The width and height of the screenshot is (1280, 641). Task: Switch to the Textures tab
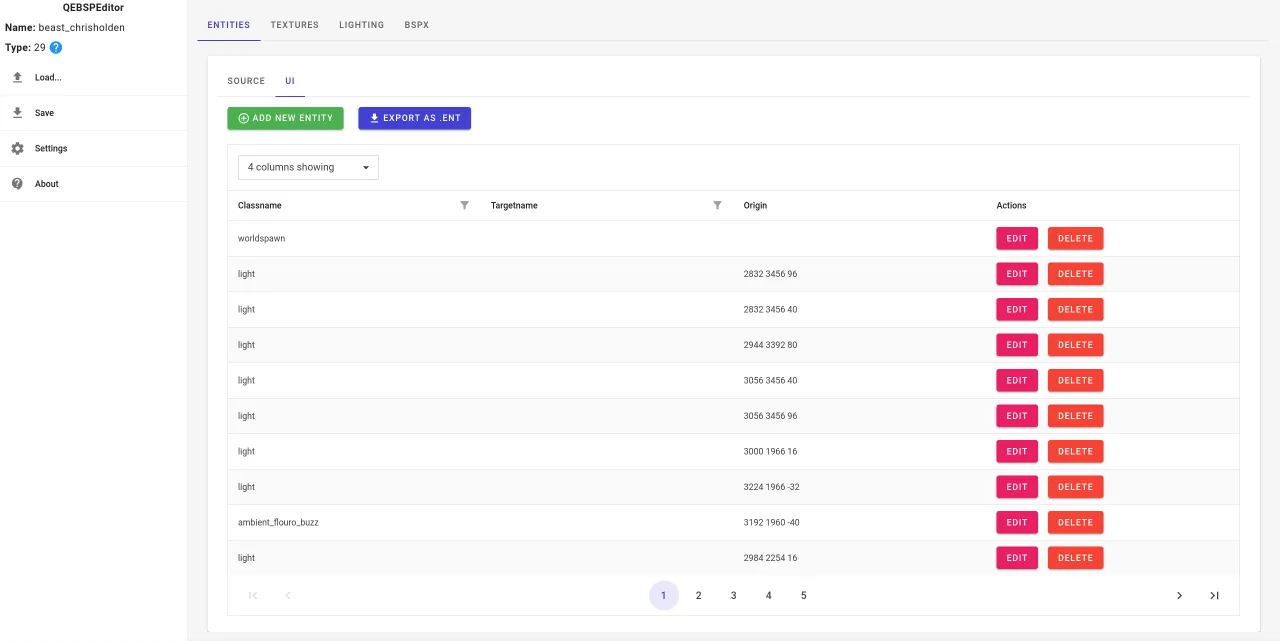294,24
